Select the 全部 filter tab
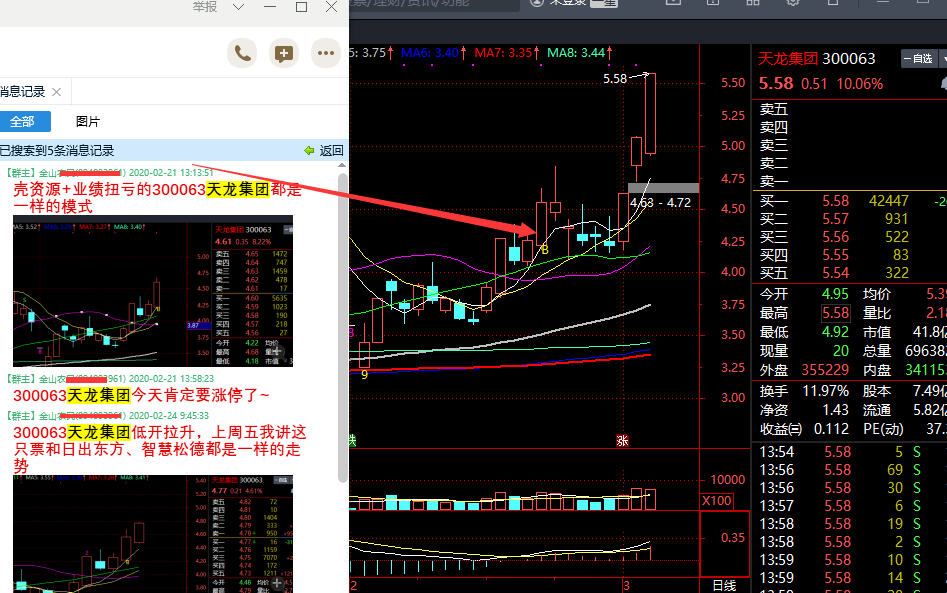The height and width of the screenshot is (593, 947). tap(23, 121)
